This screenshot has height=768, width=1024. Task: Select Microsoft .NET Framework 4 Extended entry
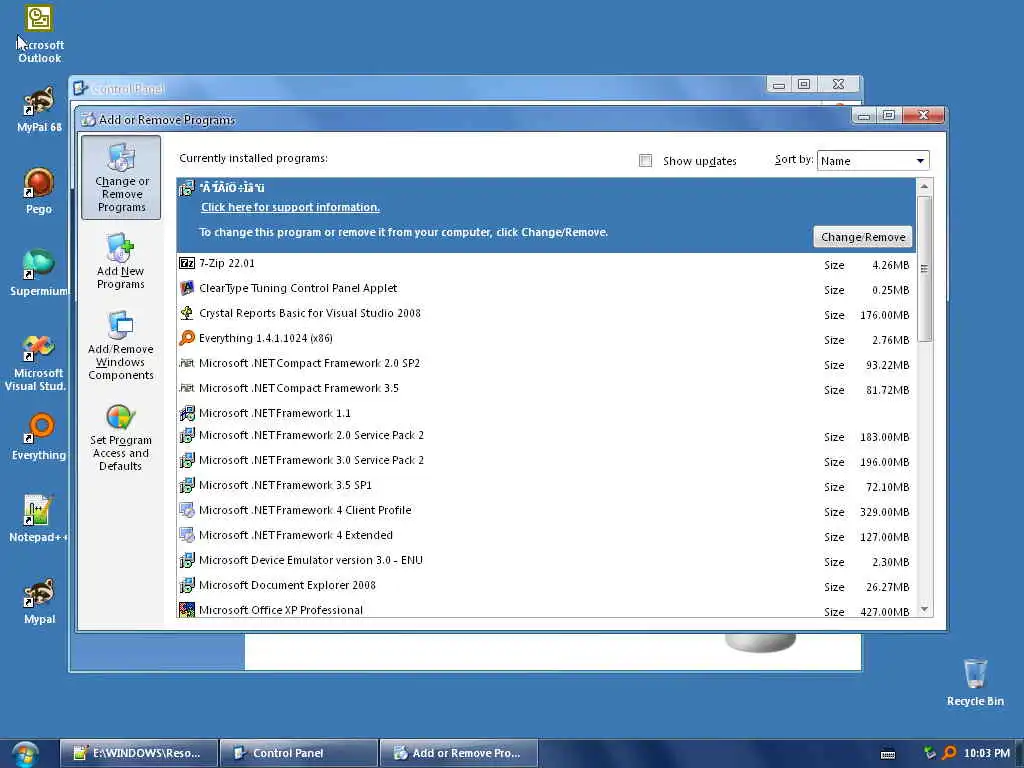point(546,536)
